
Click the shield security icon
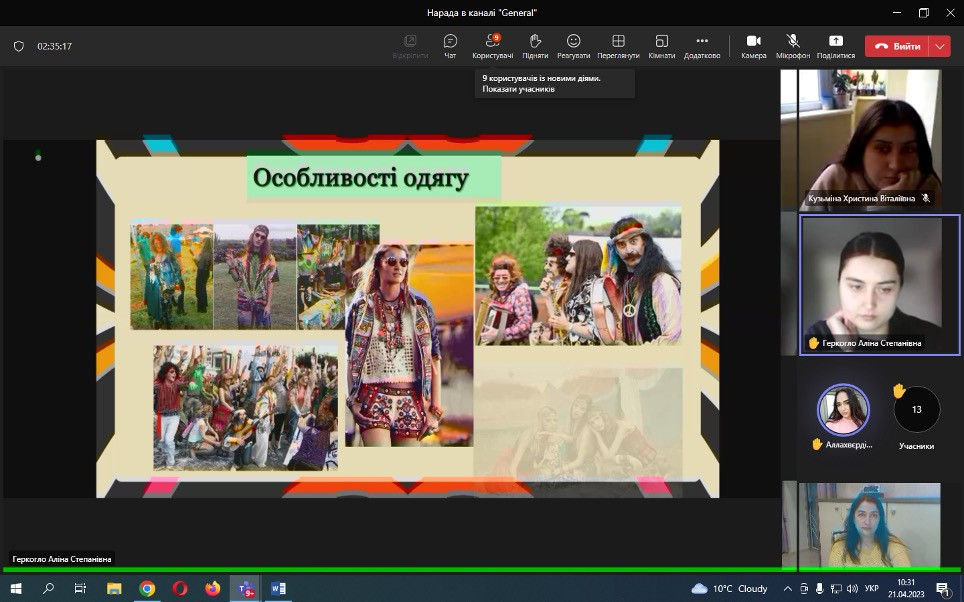tap(18, 46)
